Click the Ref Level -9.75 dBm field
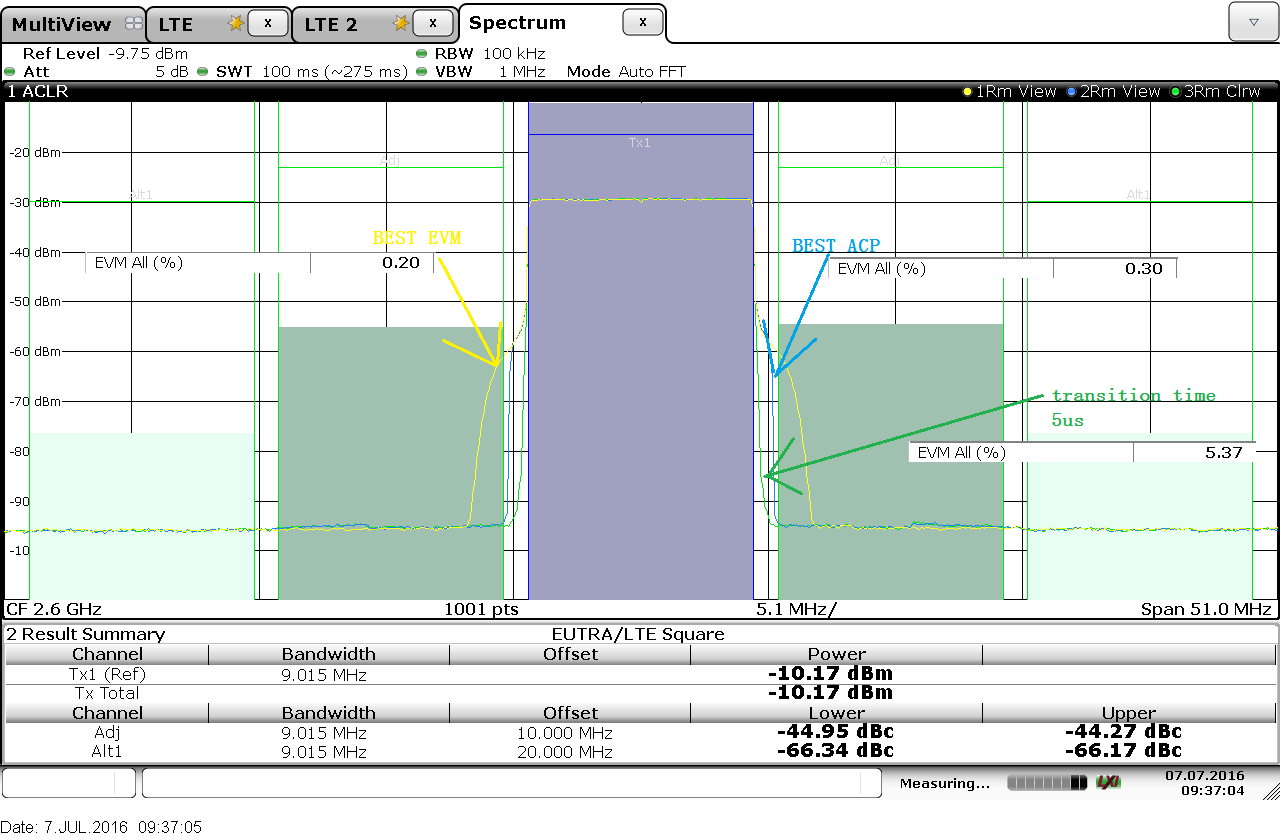The height and width of the screenshot is (840, 1280). [x=105, y=53]
